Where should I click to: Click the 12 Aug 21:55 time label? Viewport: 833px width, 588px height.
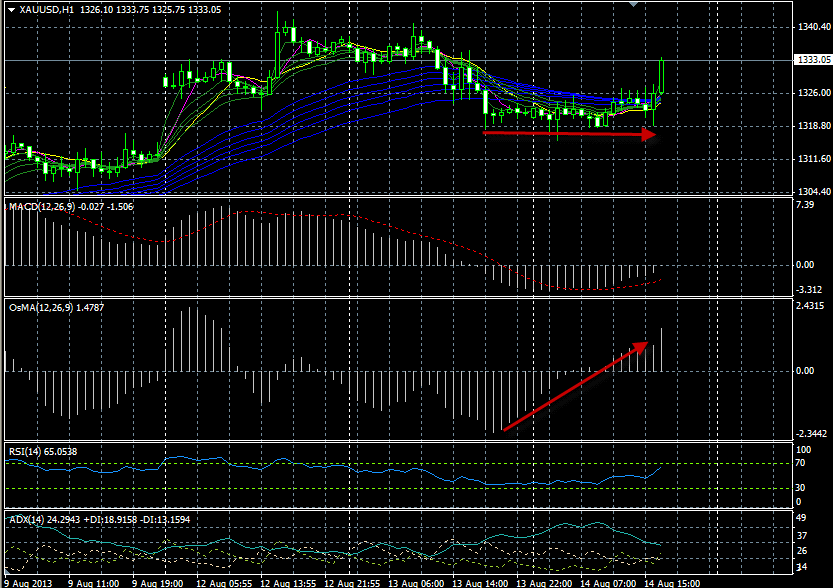352,583
